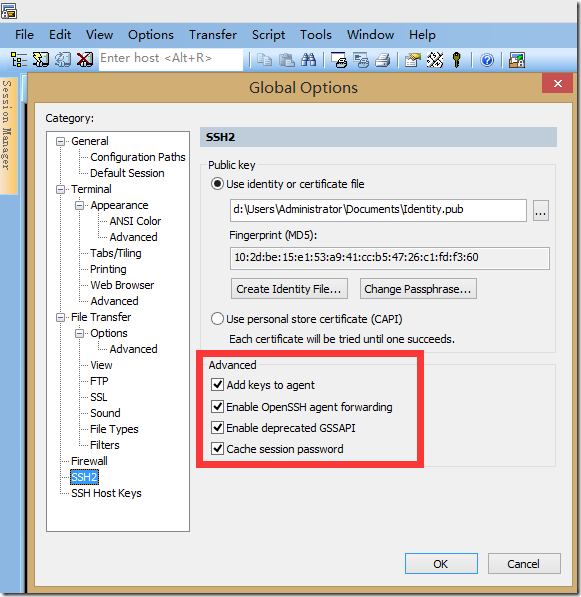
Task: Open the Edit menu
Action: click(x=60, y=35)
